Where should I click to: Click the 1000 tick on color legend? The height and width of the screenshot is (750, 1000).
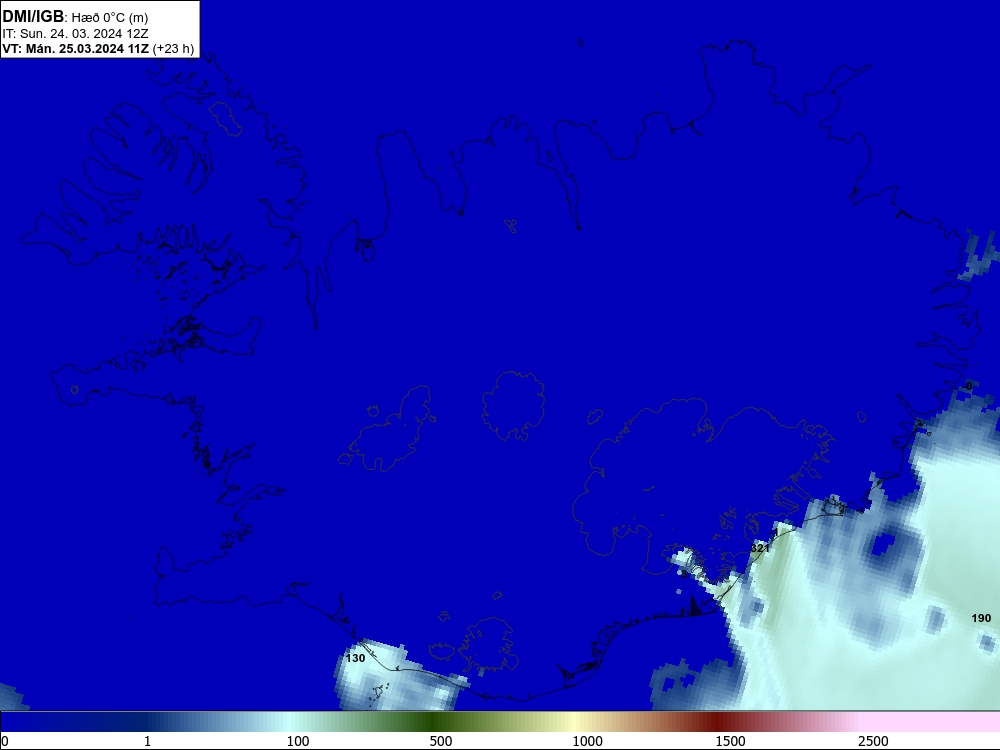(x=587, y=741)
